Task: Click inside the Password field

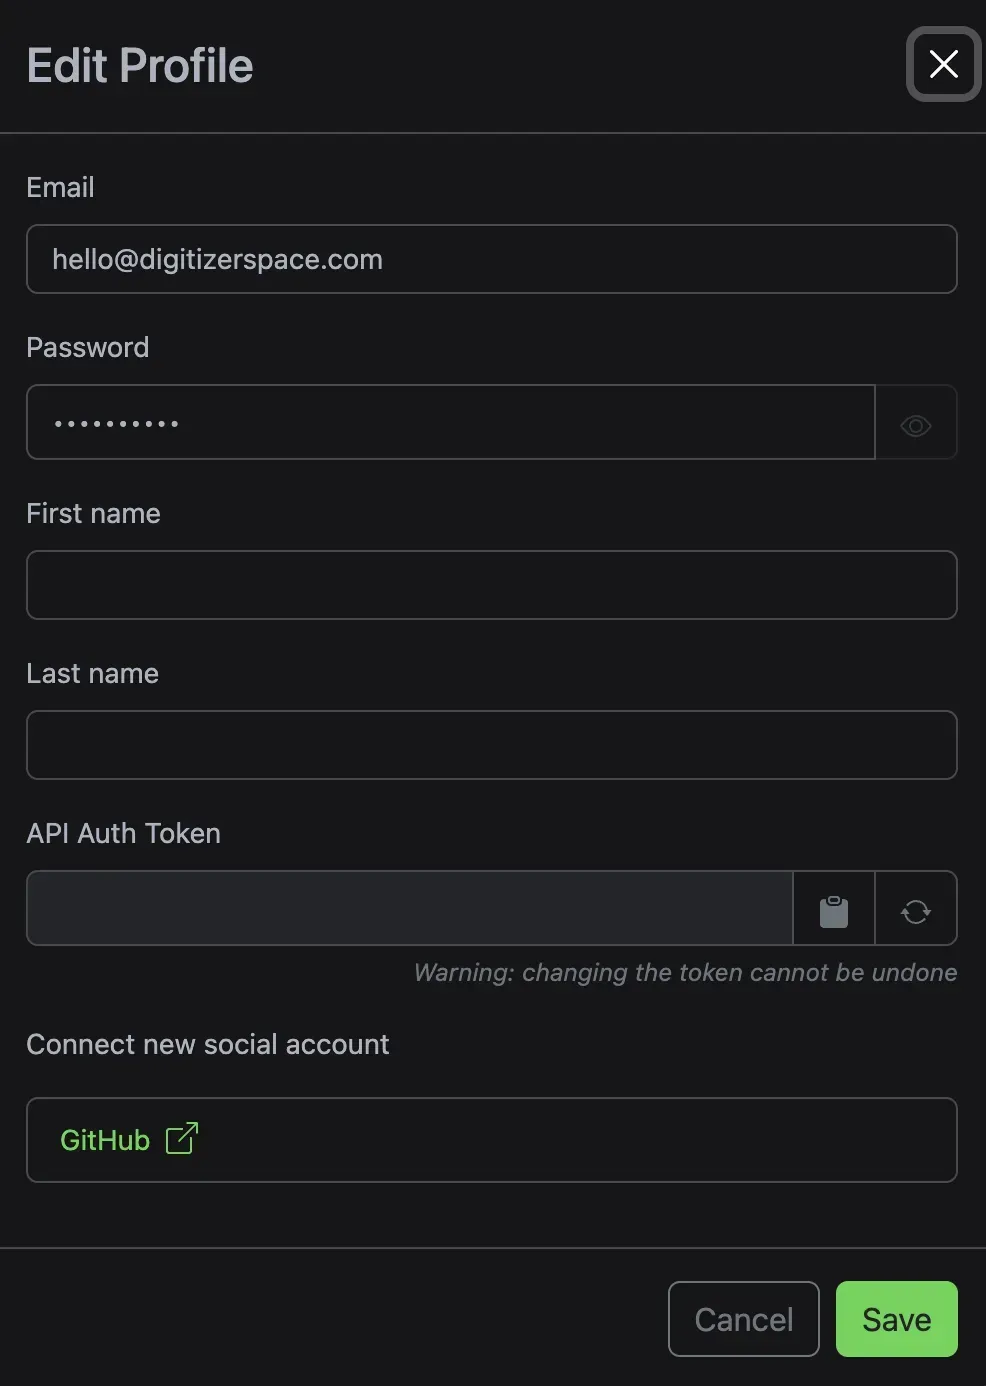Action: click(451, 423)
